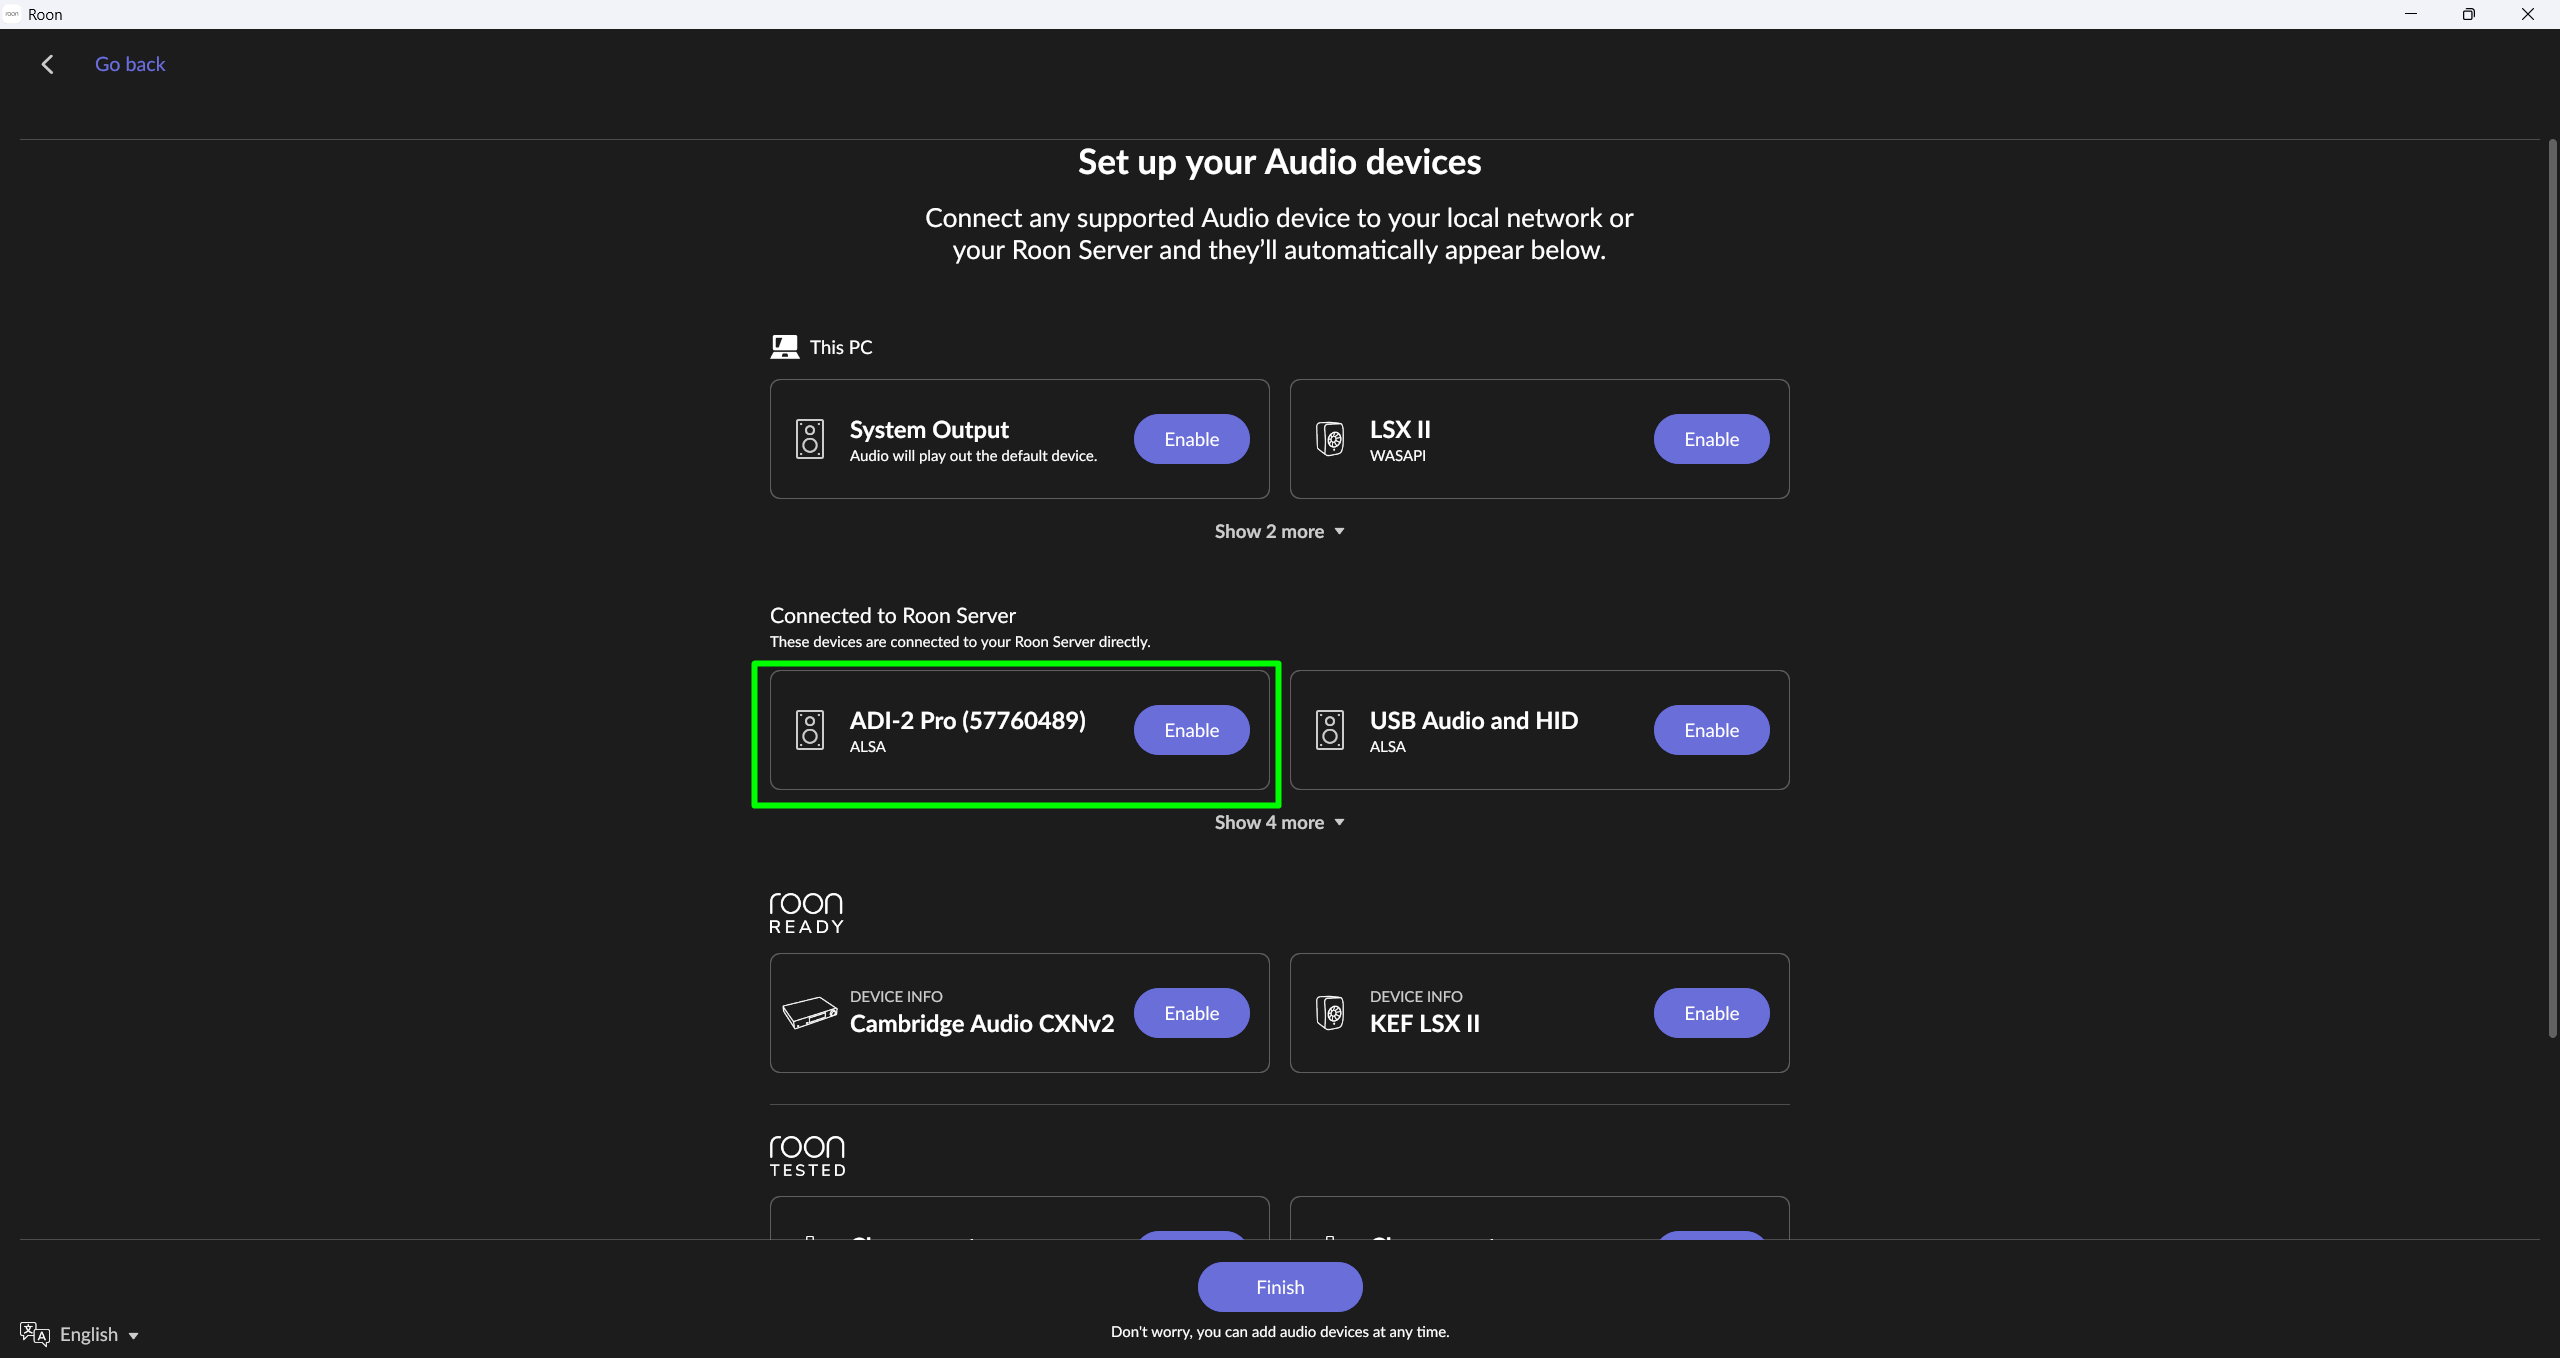This screenshot has width=2560, height=1358.
Task: Enable the System Output device
Action: tap(1191, 439)
